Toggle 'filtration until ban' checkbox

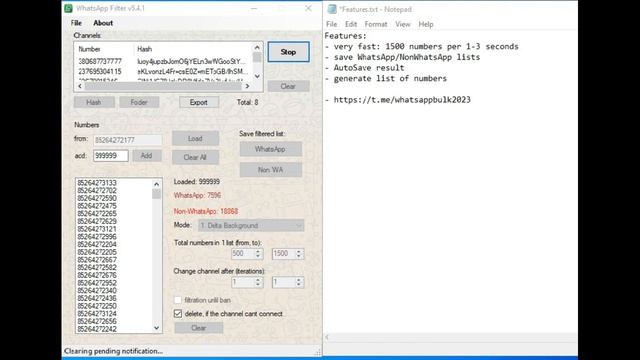pyautogui.click(x=178, y=300)
